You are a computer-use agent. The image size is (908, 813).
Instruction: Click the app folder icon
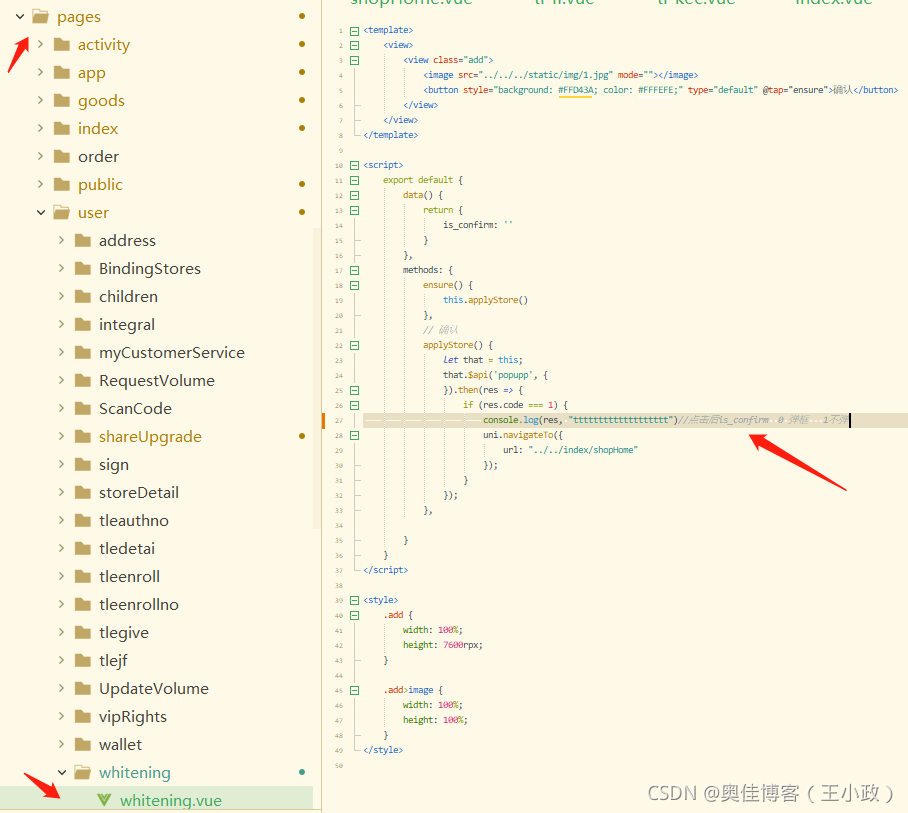pyautogui.click(x=61, y=72)
